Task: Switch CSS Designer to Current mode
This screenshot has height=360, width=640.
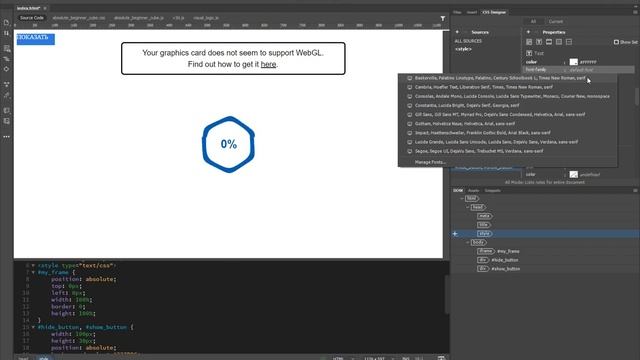Action: (556, 22)
